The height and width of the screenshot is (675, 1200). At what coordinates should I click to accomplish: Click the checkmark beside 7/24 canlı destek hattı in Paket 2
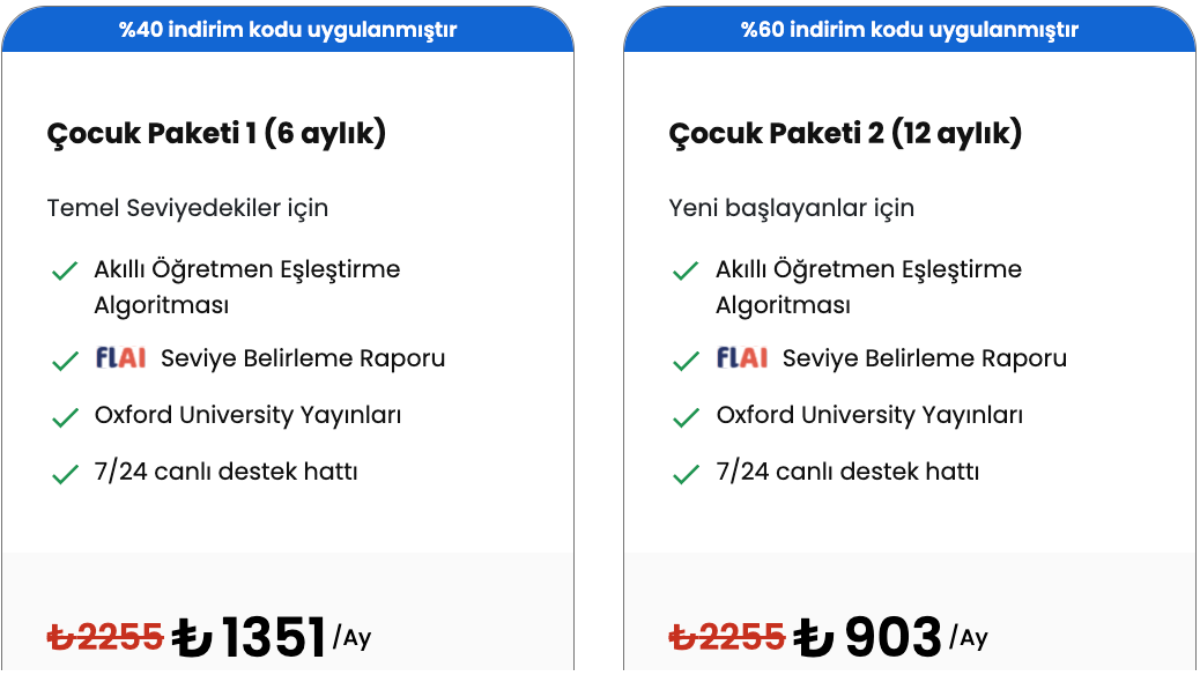pyautogui.click(x=686, y=474)
